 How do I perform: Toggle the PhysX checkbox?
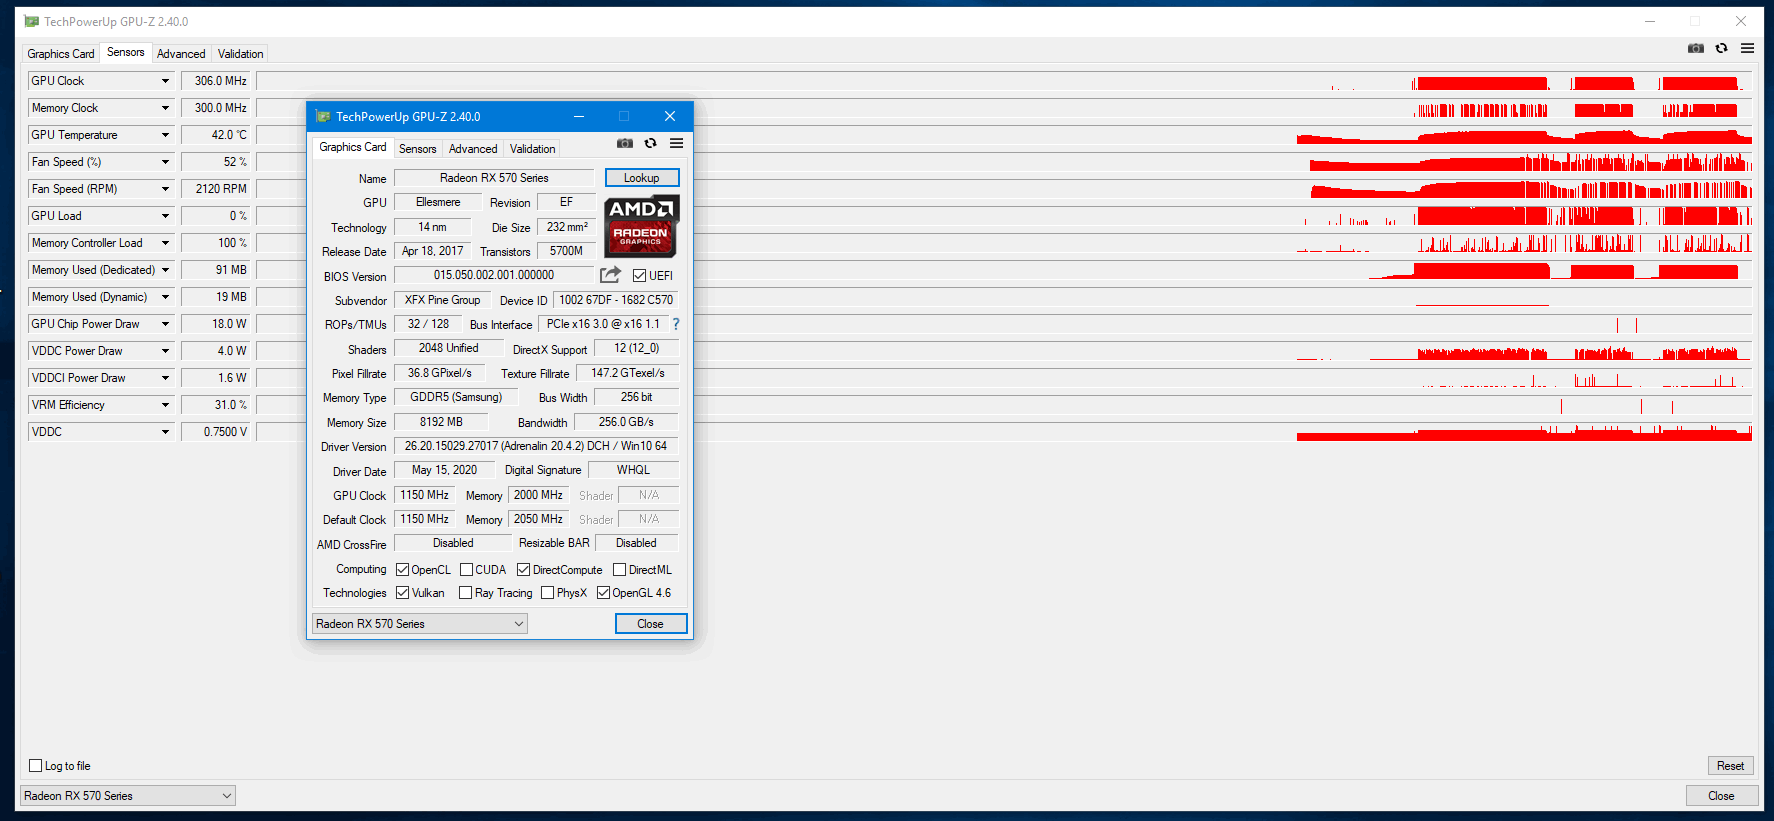tap(547, 593)
